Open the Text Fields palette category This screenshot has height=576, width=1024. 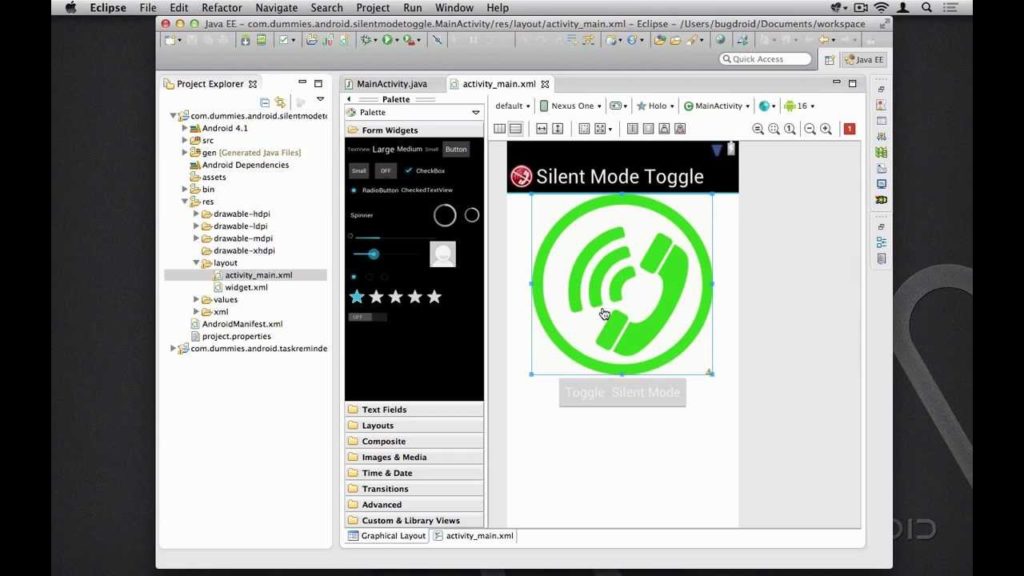click(x=414, y=409)
